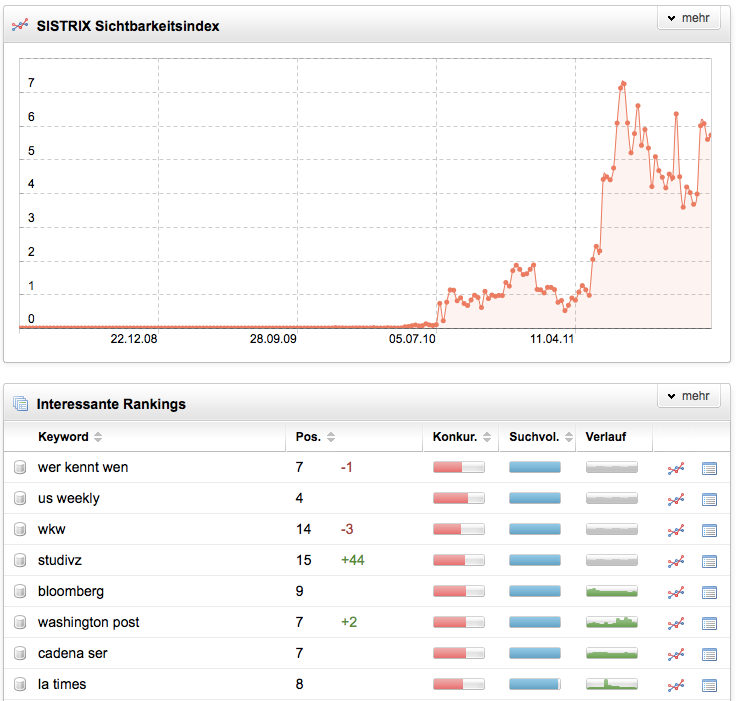This screenshot has width=740, height=701.
Task: Open the 'washington post' keyword link
Action: pos(88,622)
